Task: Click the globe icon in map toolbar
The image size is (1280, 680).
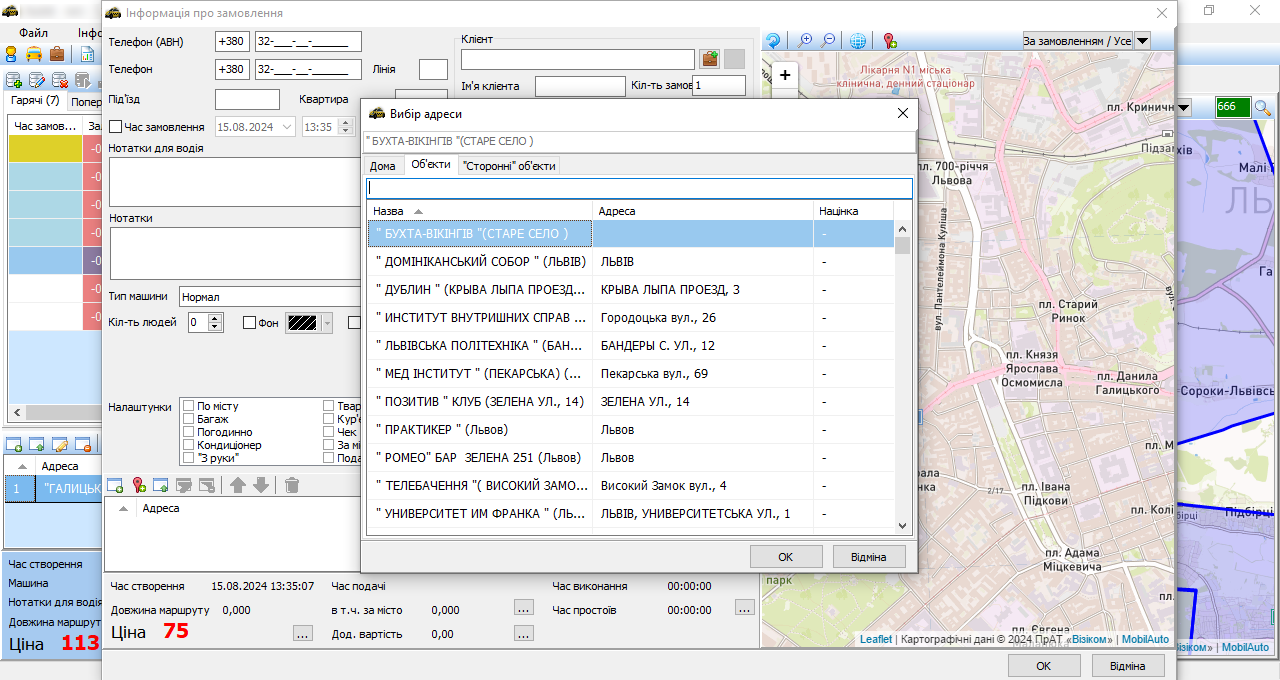Action: coord(858,41)
